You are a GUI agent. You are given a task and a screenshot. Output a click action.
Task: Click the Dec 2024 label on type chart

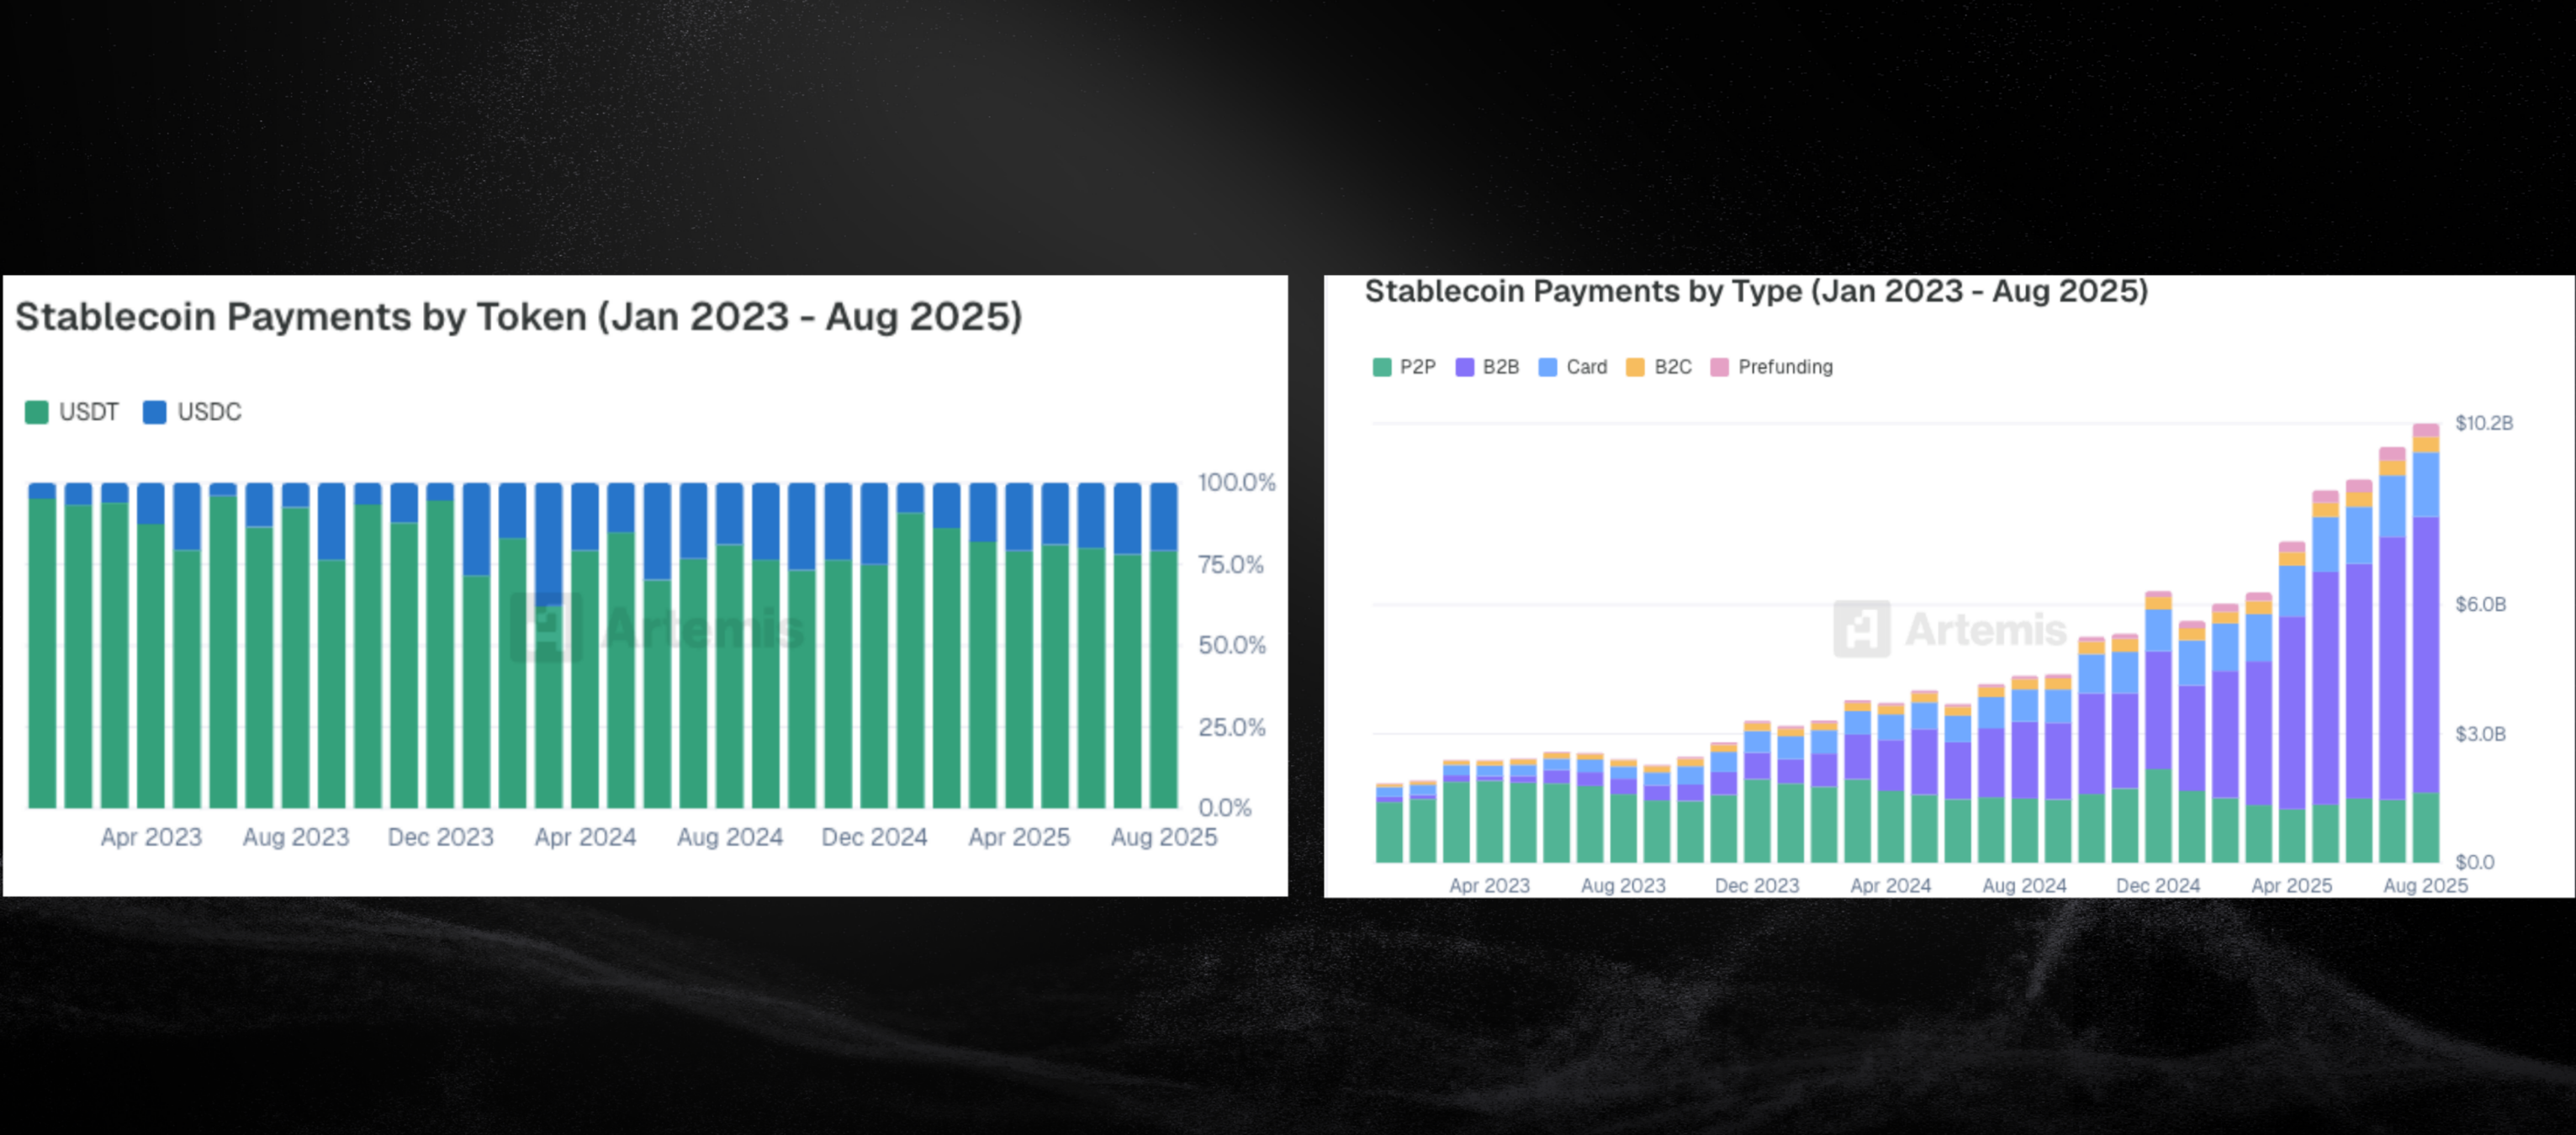[x=2158, y=885]
